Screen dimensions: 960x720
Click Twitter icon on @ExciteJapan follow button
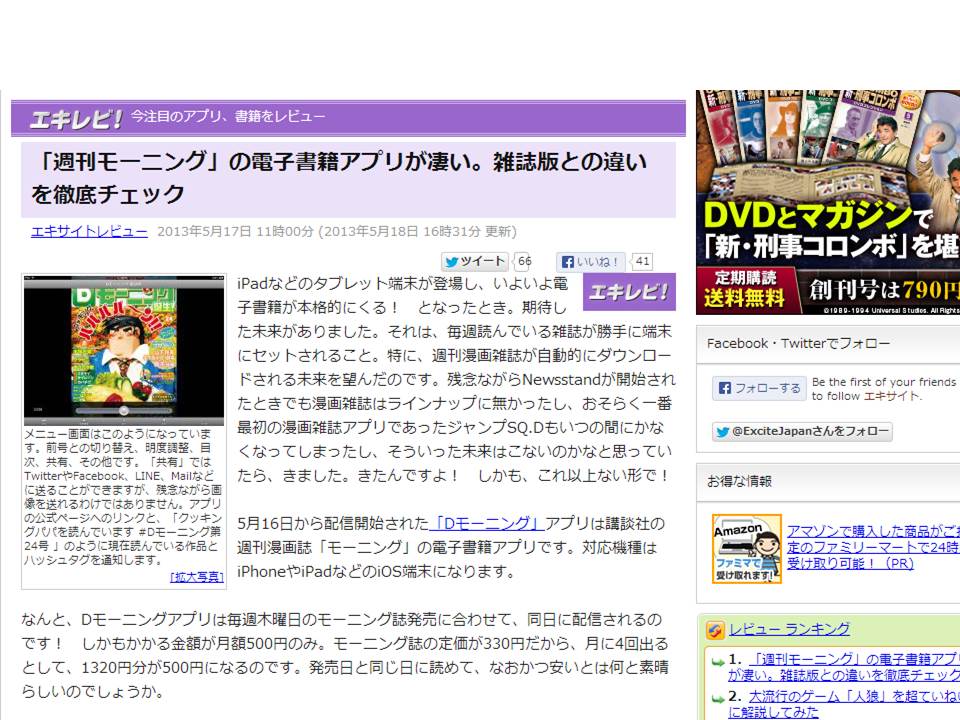(x=722, y=432)
